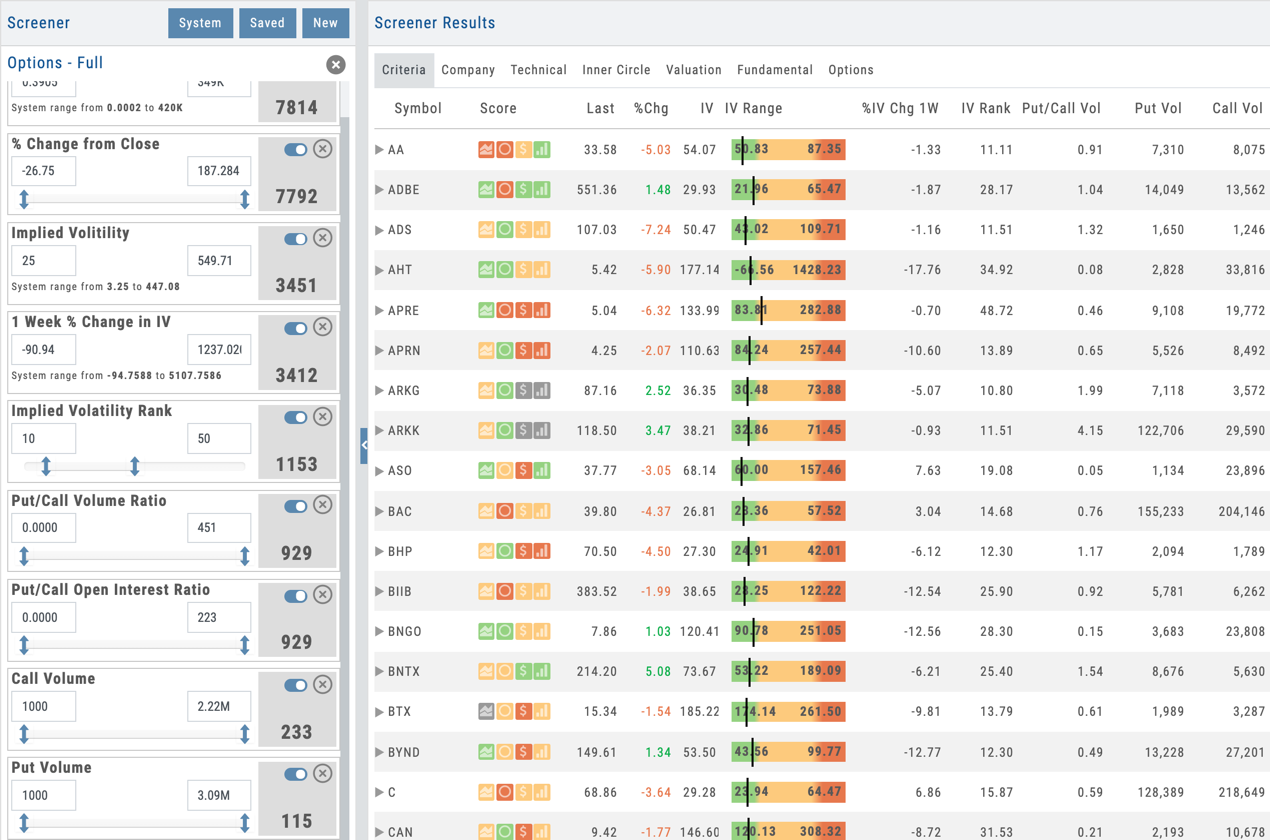Click the dollar score icon for AA
1270x840 pixels.
click(523, 150)
